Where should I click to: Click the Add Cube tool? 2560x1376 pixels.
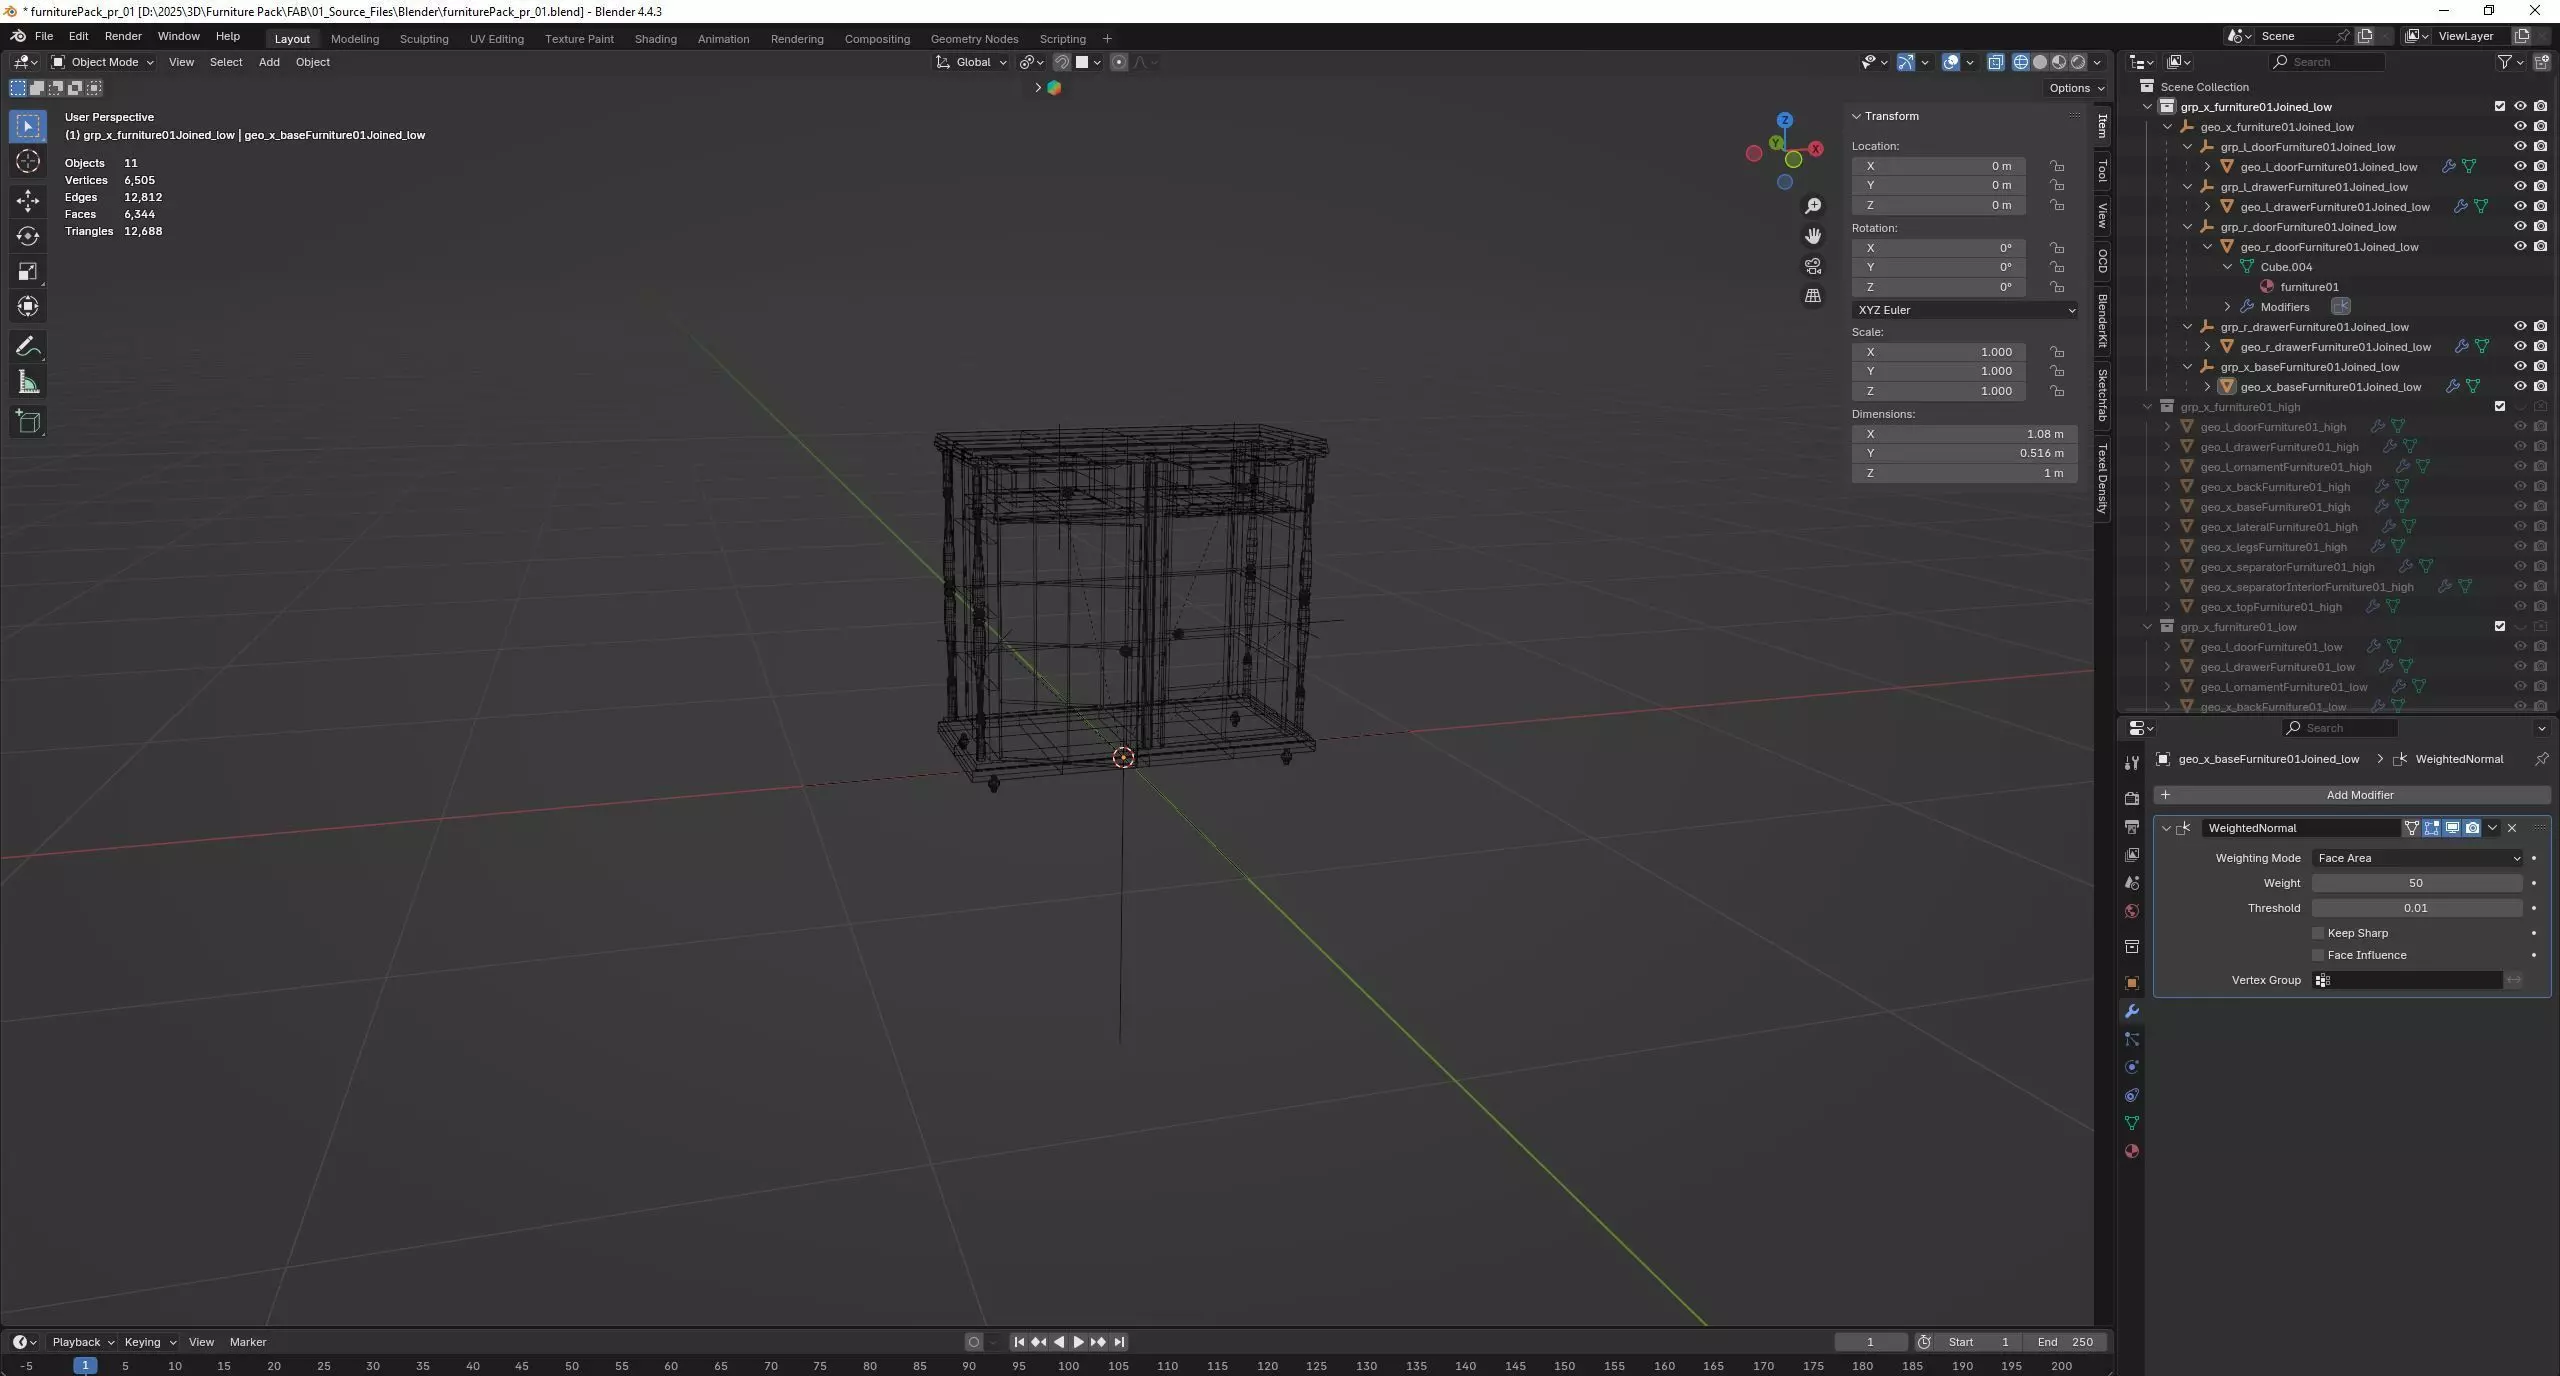pos(28,422)
